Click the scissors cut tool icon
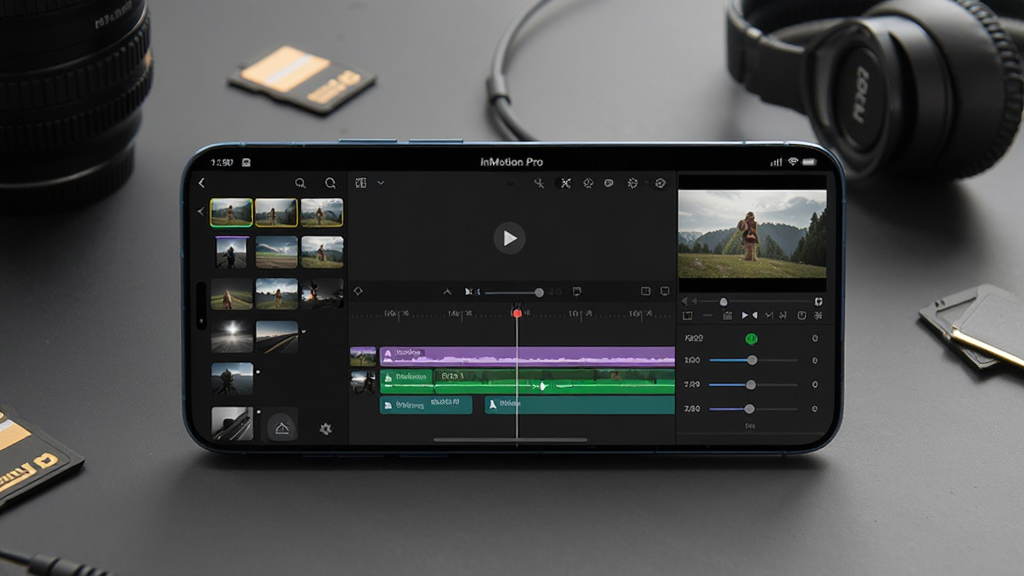Screen dimensions: 1024x576 click(x=539, y=184)
